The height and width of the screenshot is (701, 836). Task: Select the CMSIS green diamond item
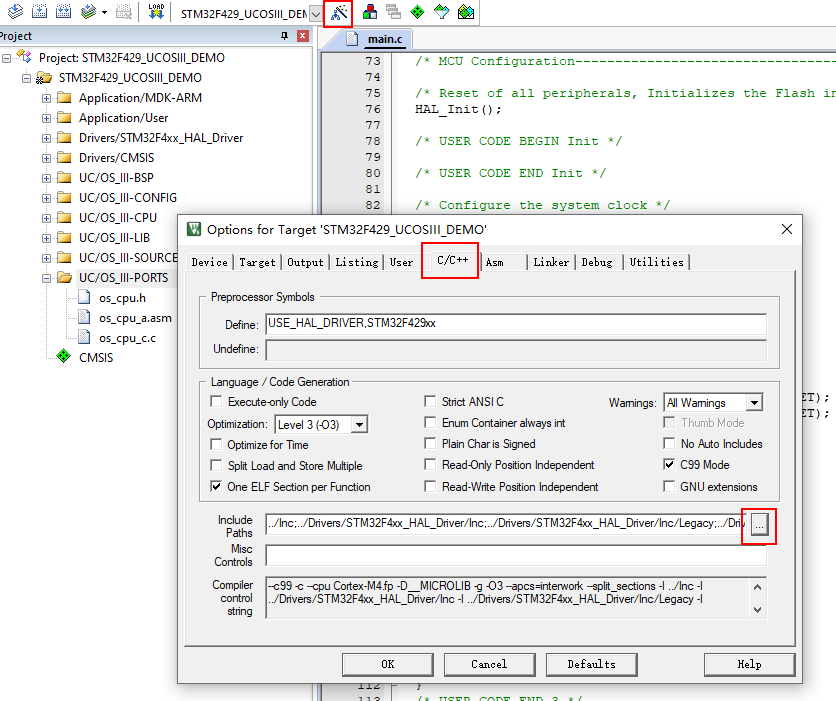coord(63,356)
